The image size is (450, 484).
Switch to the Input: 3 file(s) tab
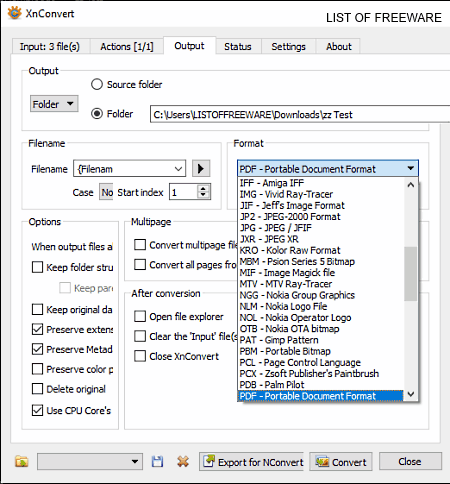coord(50,46)
